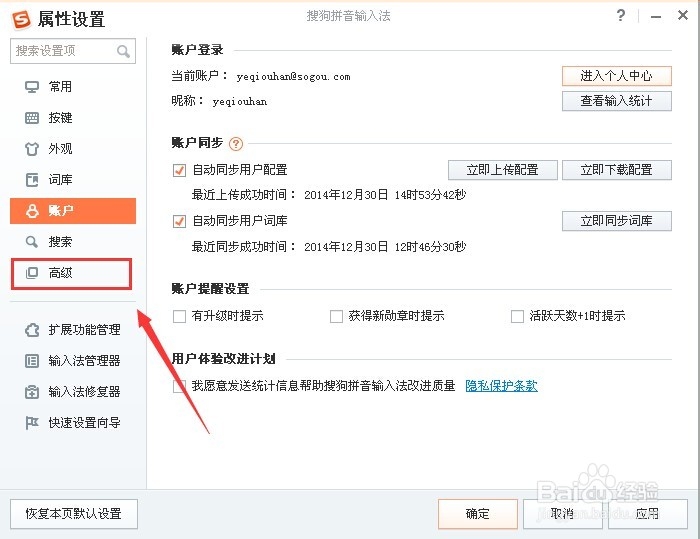
Task: Open the 外观 (Appearance) settings section
Action: [60, 149]
